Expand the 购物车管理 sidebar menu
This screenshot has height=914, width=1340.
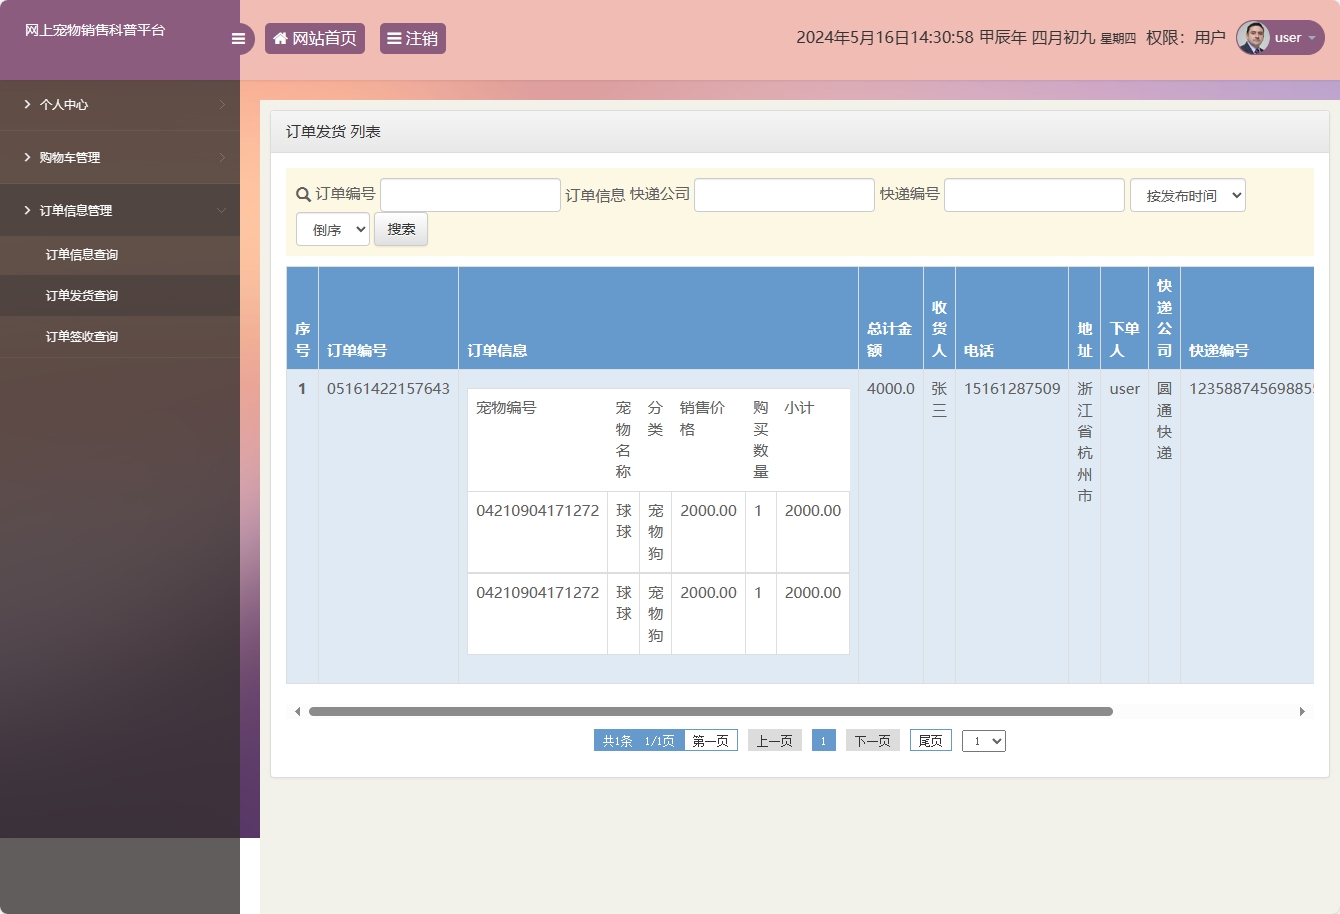tap(120, 158)
